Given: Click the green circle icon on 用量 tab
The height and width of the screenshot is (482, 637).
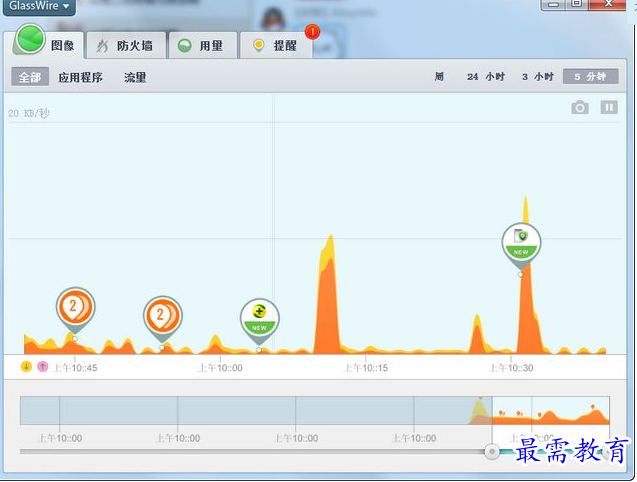Looking at the screenshot, I should pos(184,46).
